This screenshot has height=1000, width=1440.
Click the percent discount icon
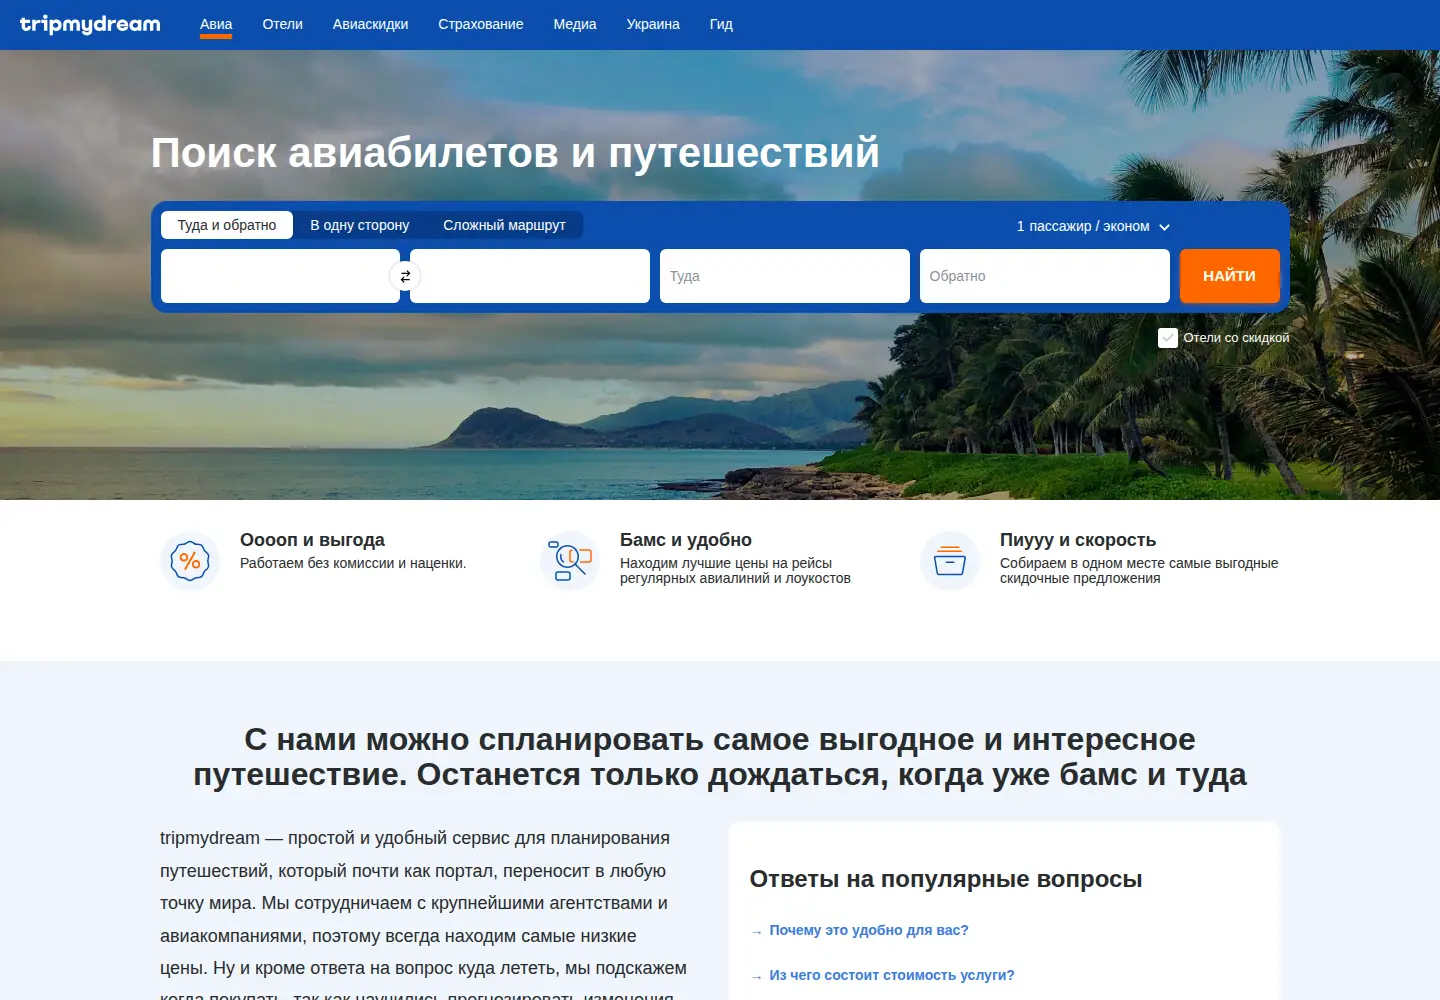(x=190, y=561)
